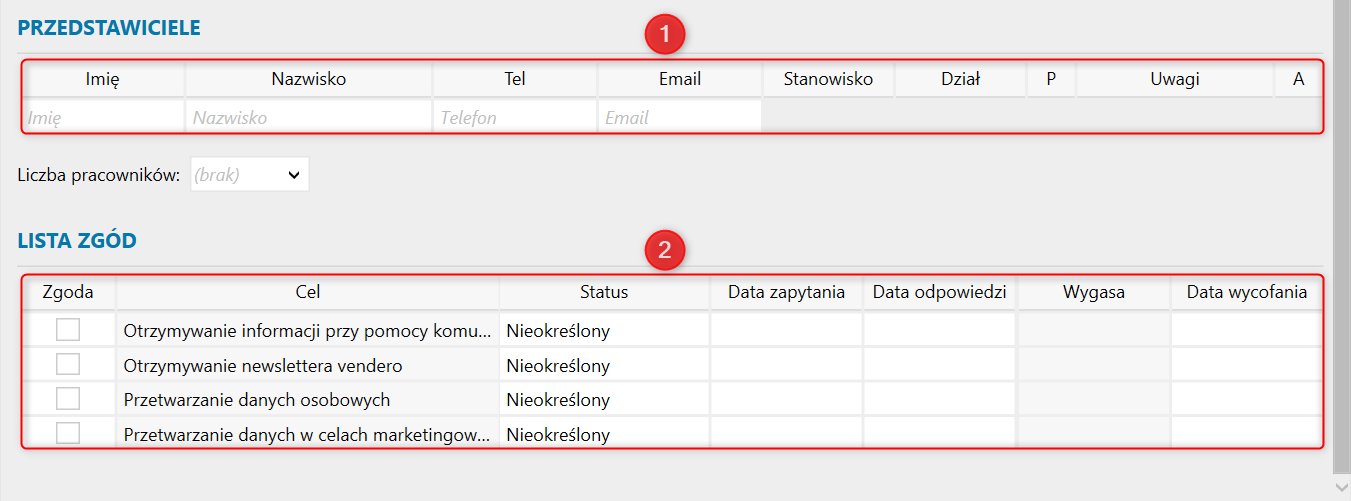Check consent for Przetwarzanie danych osobowych
Viewport: 1351px width, 501px height.
pyautogui.click(x=68, y=399)
